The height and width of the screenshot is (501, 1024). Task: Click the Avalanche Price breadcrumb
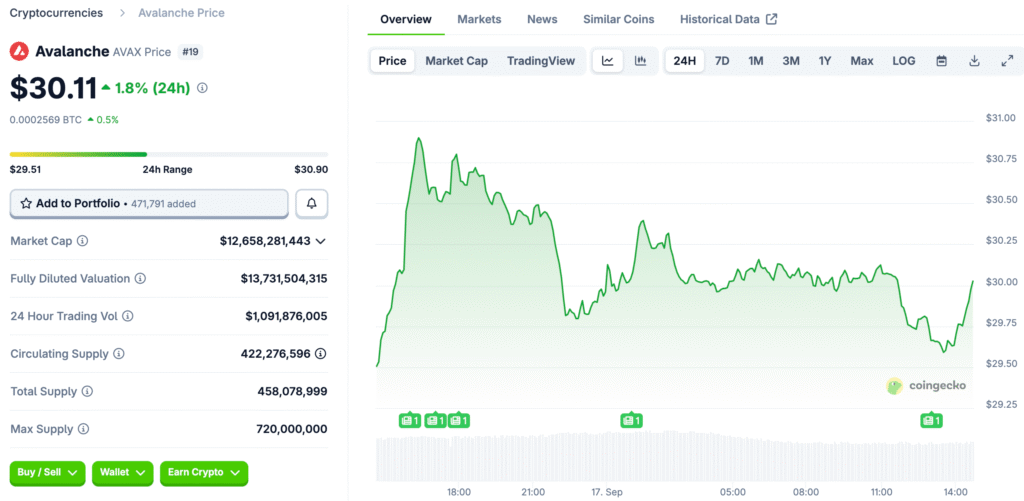[x=182, y=13]
